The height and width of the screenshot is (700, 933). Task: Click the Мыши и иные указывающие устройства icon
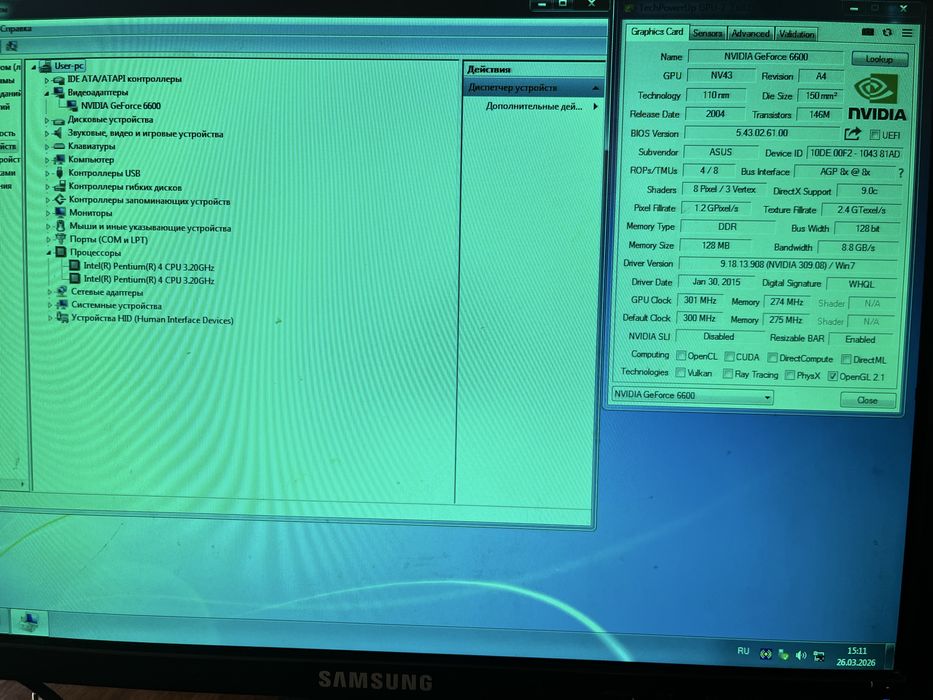(60, 226)
